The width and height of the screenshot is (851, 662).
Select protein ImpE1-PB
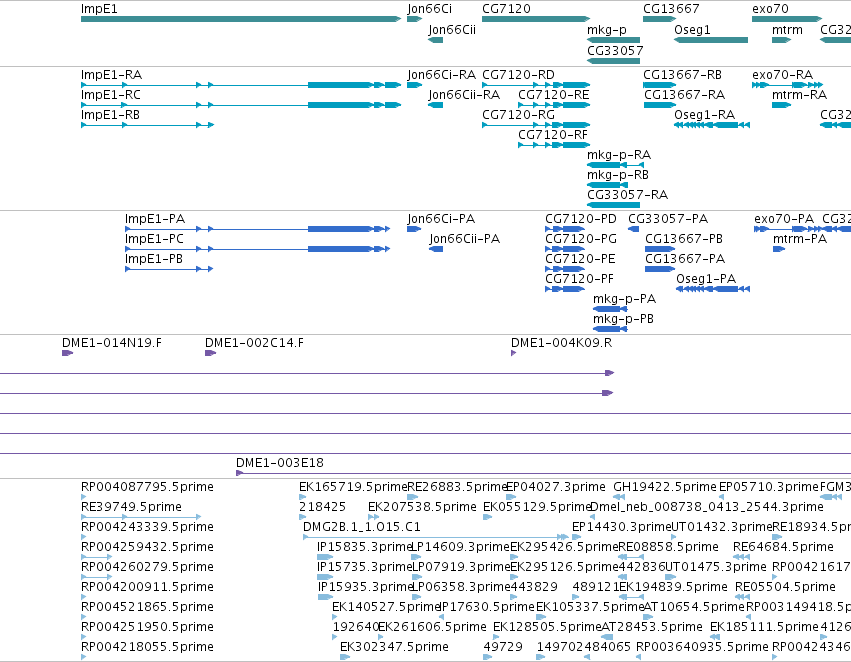click(x=169, y=269)
